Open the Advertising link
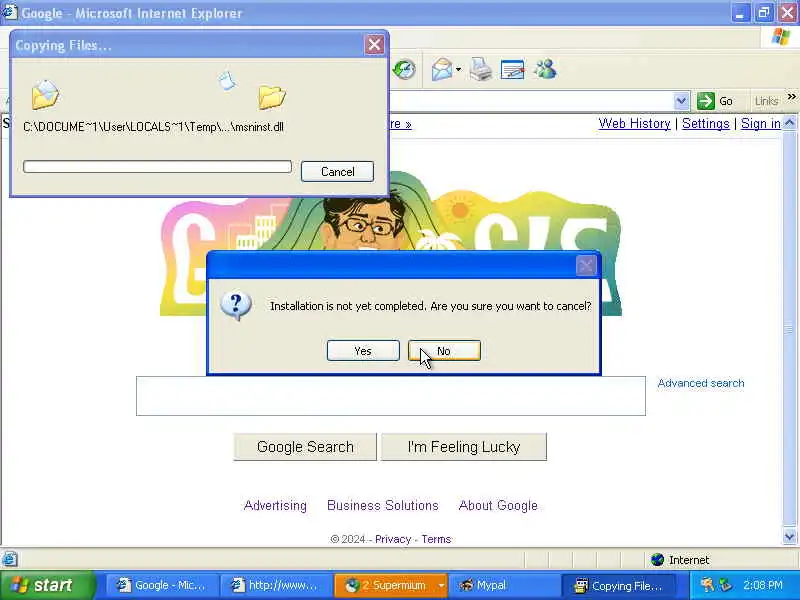 275,506
